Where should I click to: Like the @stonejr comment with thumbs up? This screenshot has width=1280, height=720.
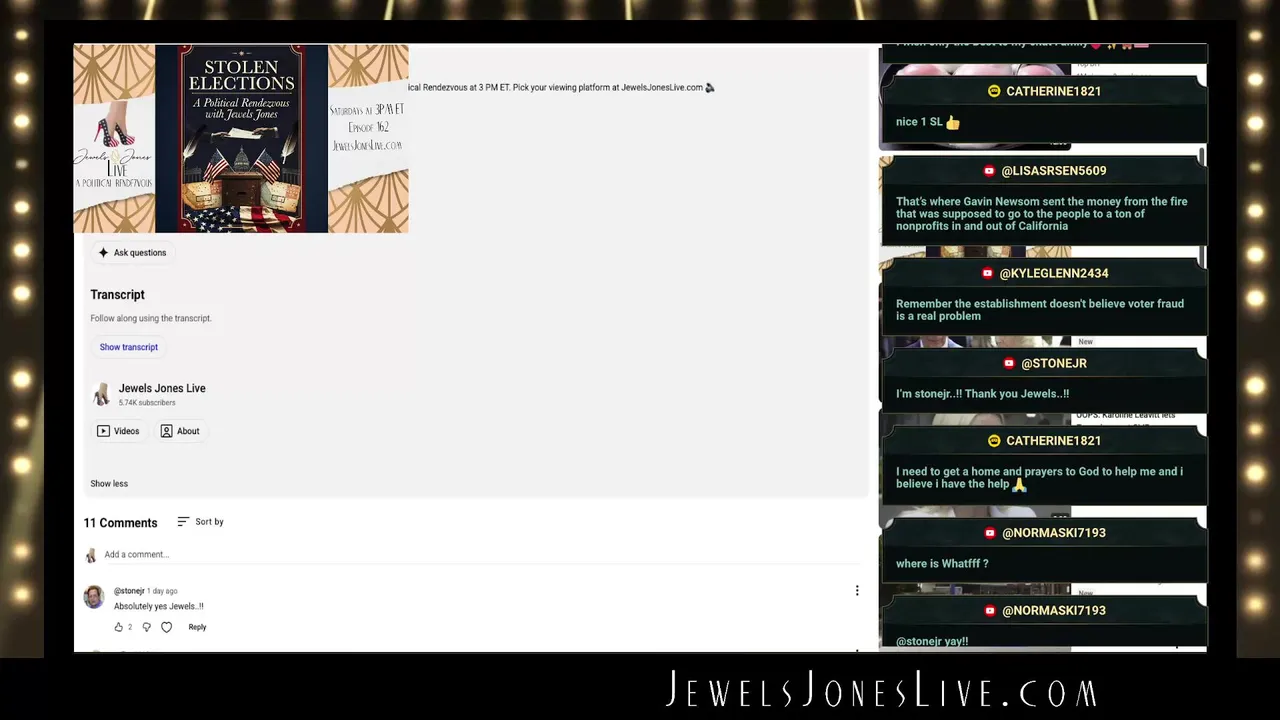pos(118,627)
